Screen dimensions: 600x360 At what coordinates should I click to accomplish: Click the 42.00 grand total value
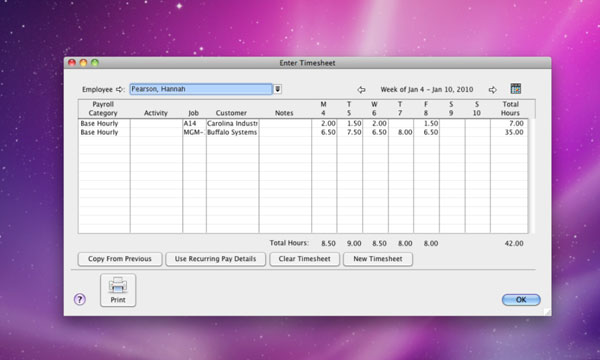point(514,243)
